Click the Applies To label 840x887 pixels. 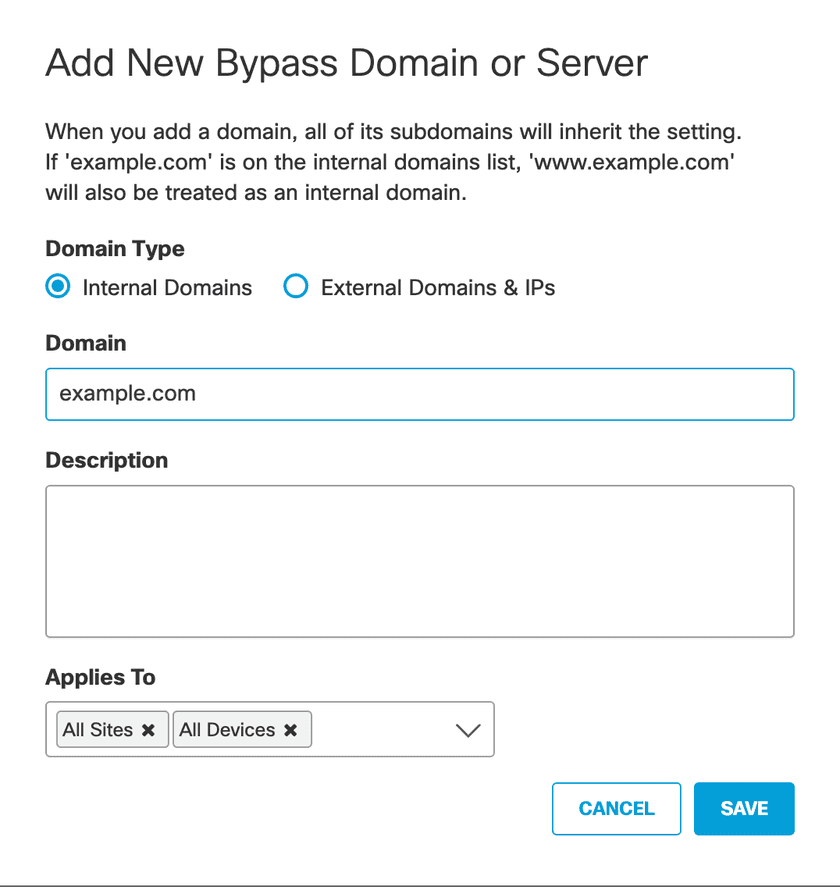click(101, 677)
